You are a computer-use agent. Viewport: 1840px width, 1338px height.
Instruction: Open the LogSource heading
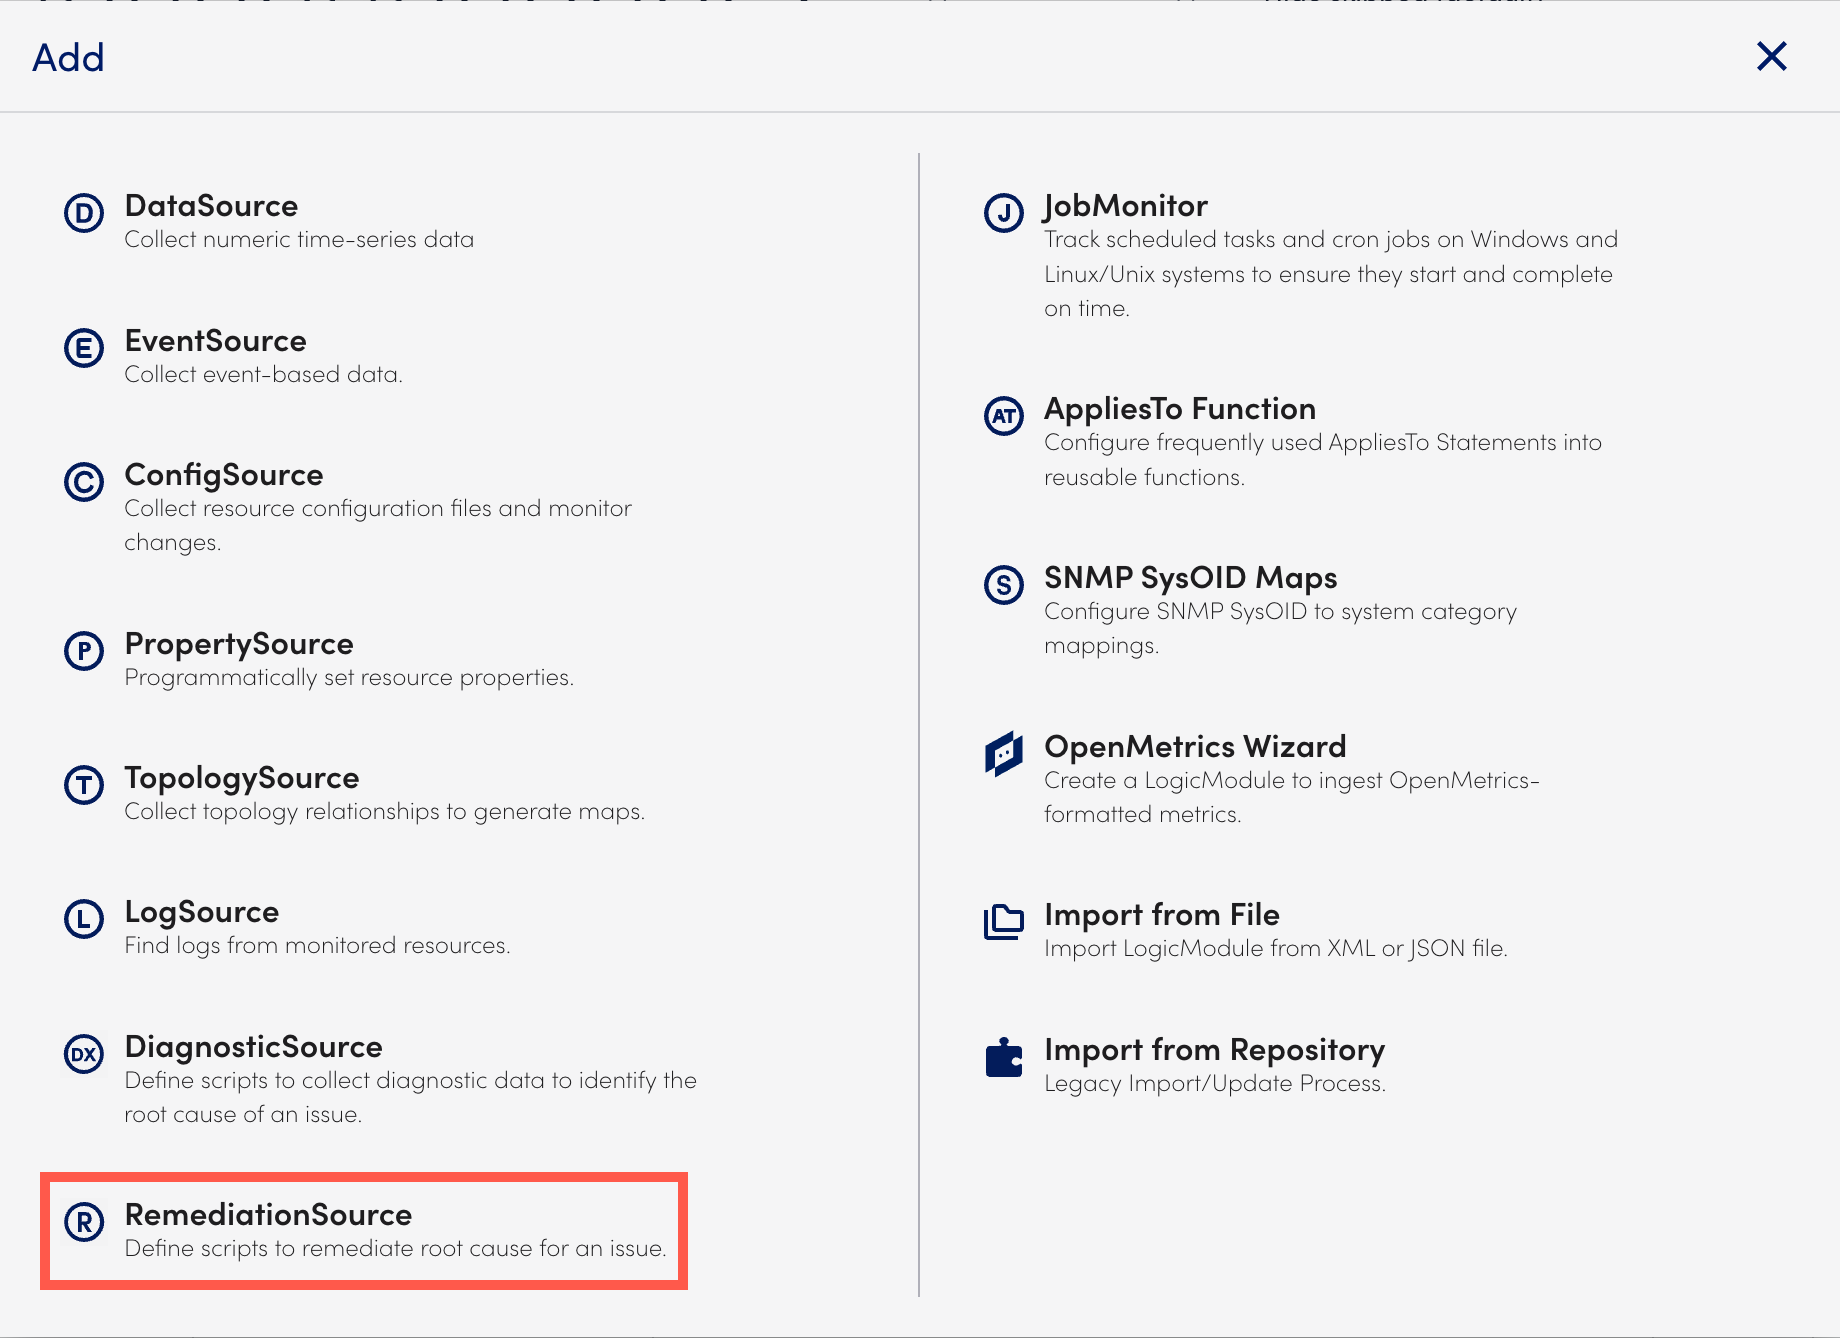pyautogui.click(x=202, y=912)
